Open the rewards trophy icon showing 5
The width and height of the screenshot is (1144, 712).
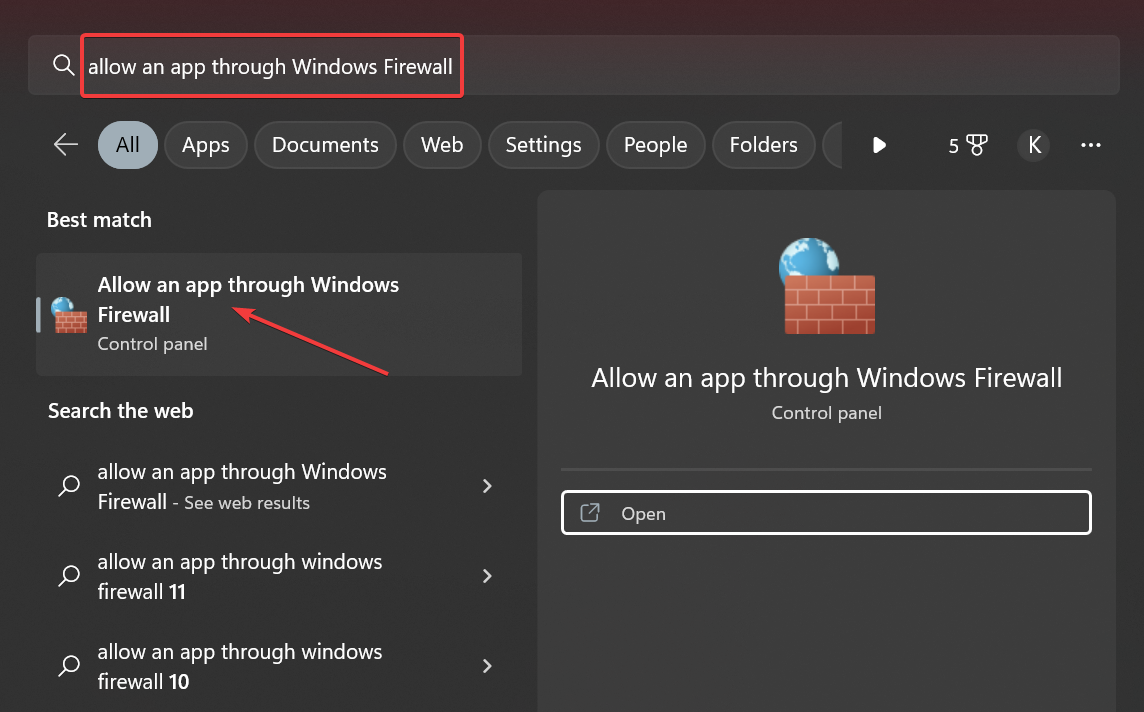click(x=968, y=145)
